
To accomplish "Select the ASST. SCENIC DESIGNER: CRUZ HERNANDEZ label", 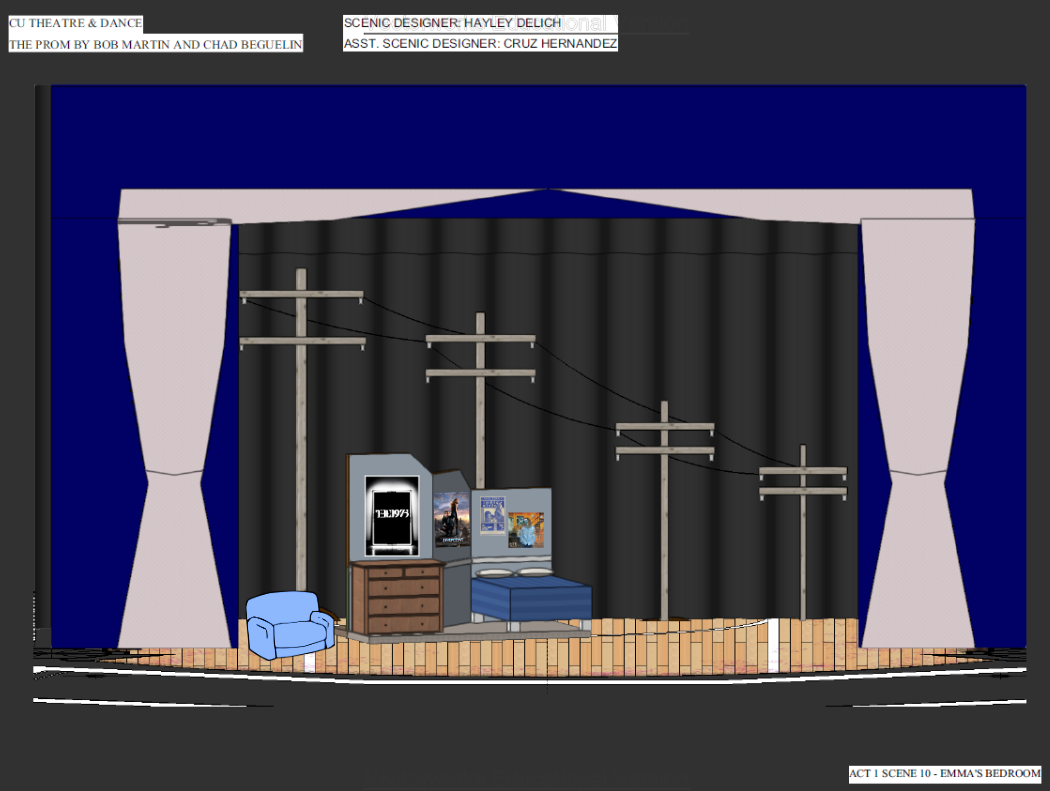I will [x=480, y=42].
